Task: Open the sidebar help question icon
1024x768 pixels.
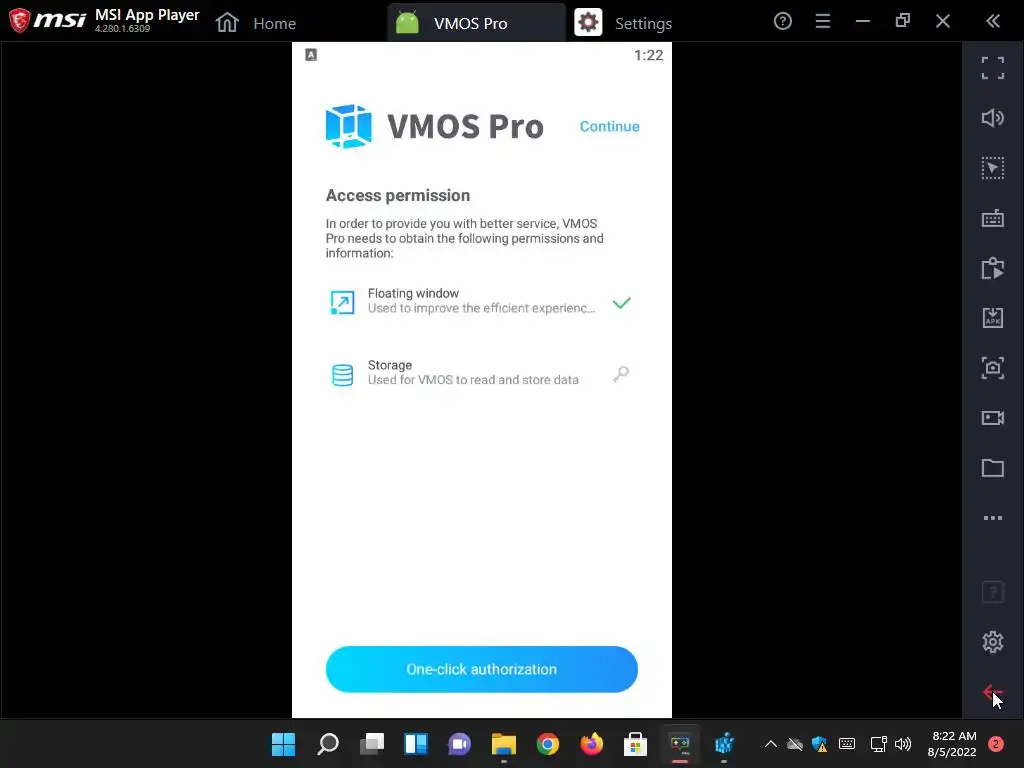Action: coord(993,592)
